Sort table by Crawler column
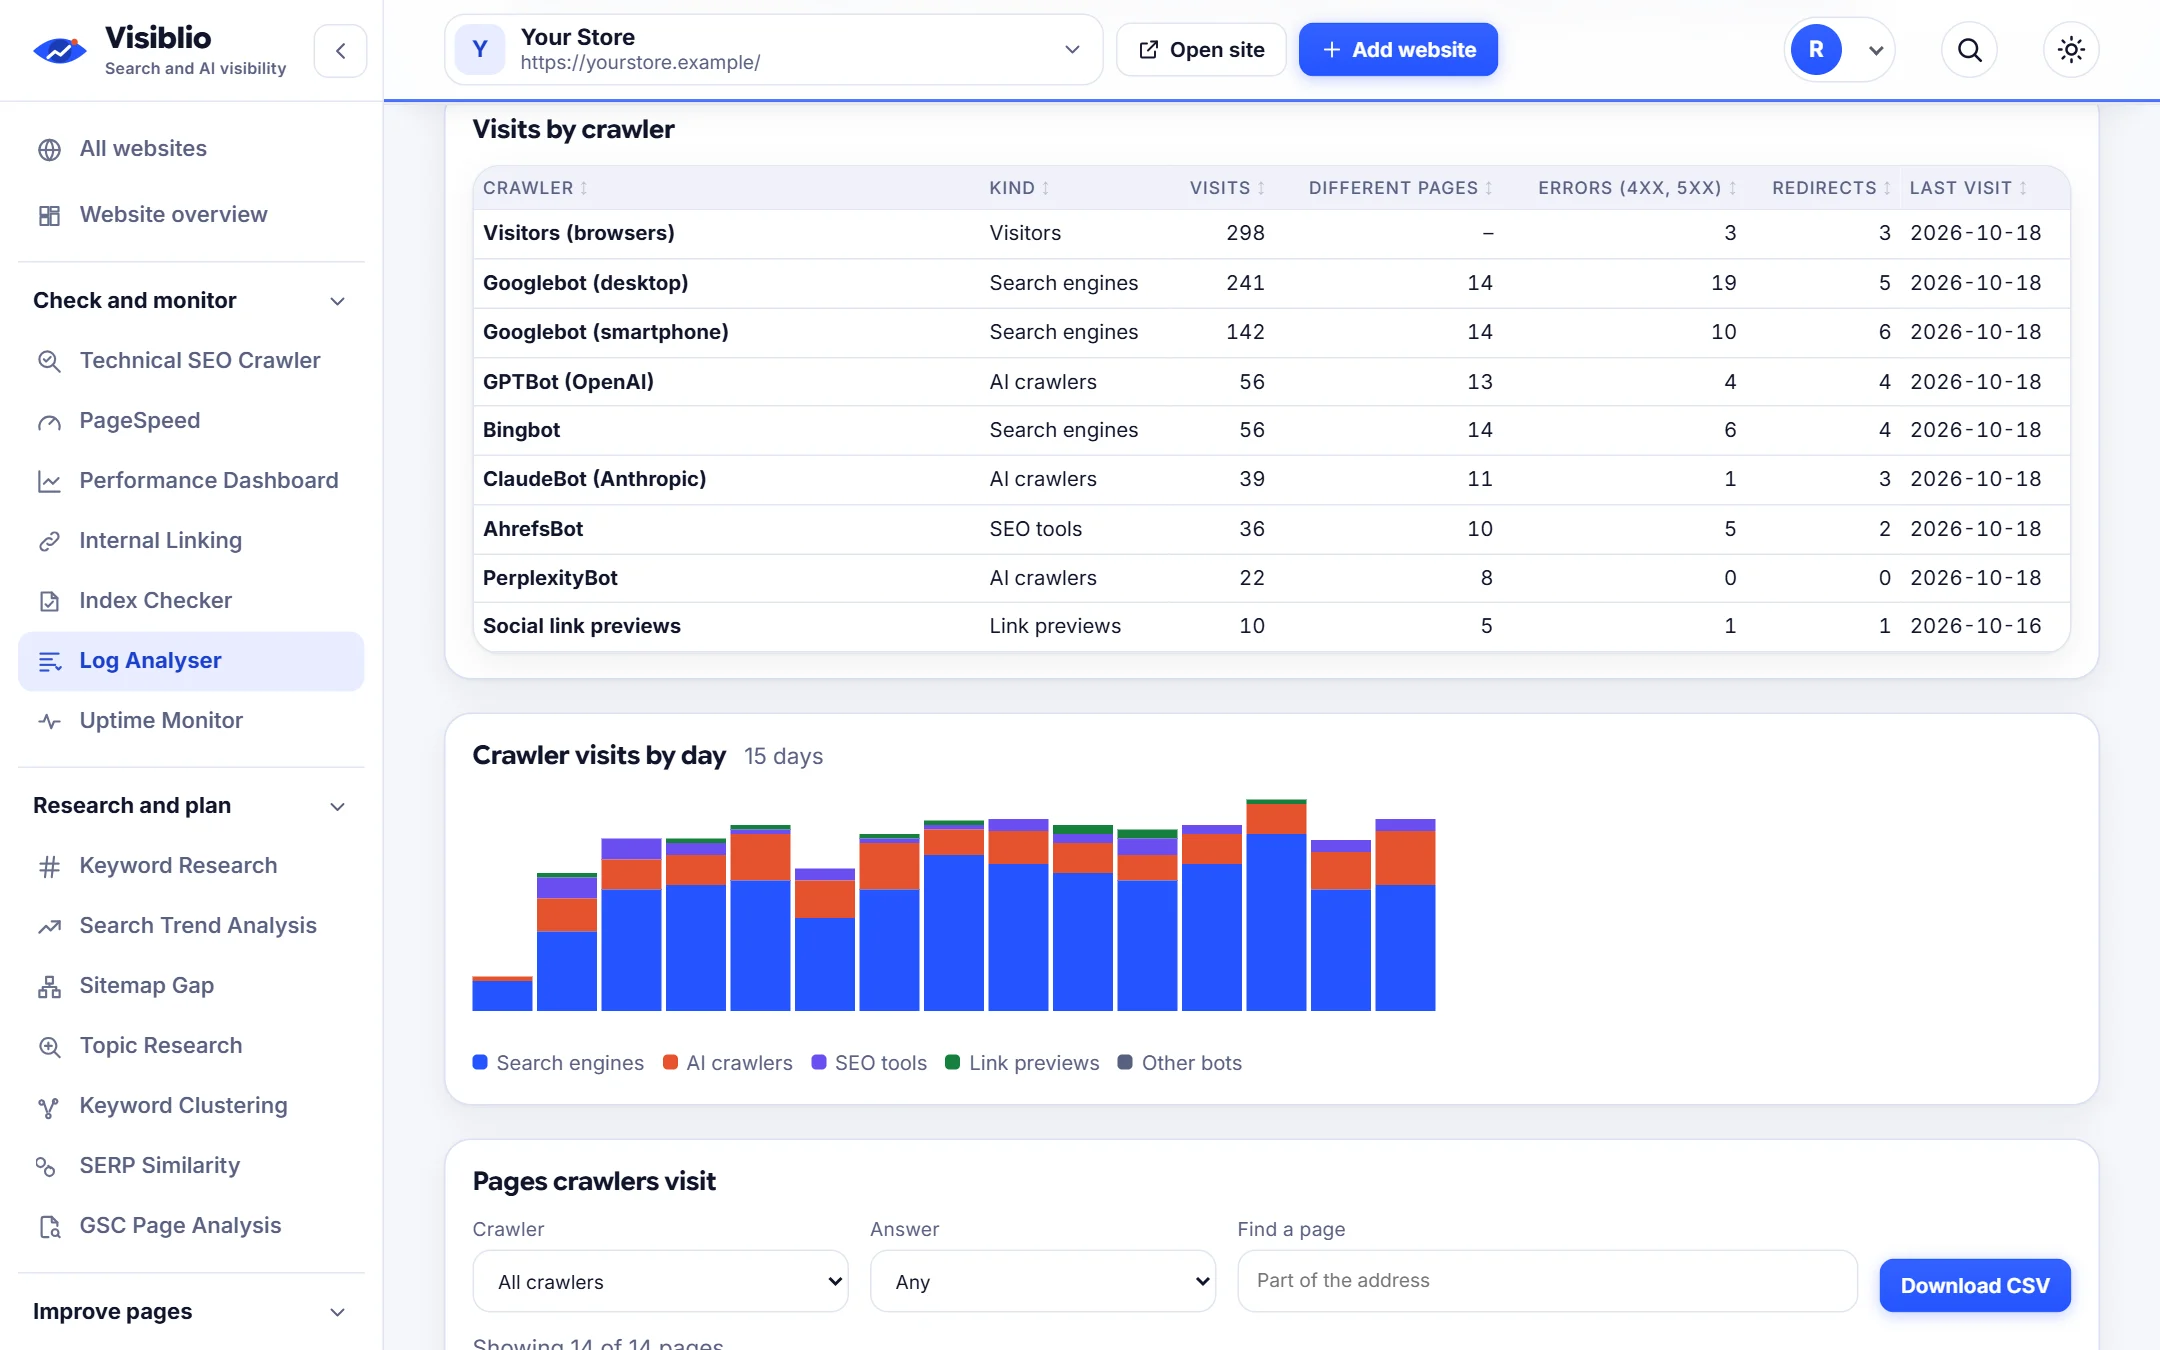 [536, 188]
